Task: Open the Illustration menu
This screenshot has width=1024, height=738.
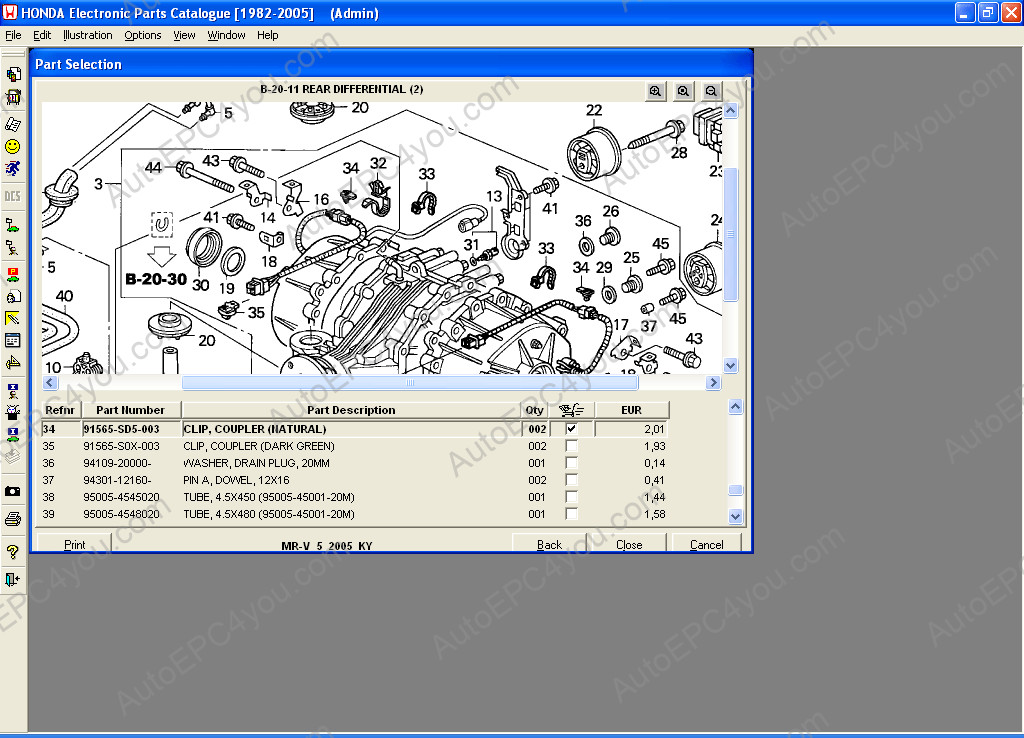Action: [x=88, y=35]
